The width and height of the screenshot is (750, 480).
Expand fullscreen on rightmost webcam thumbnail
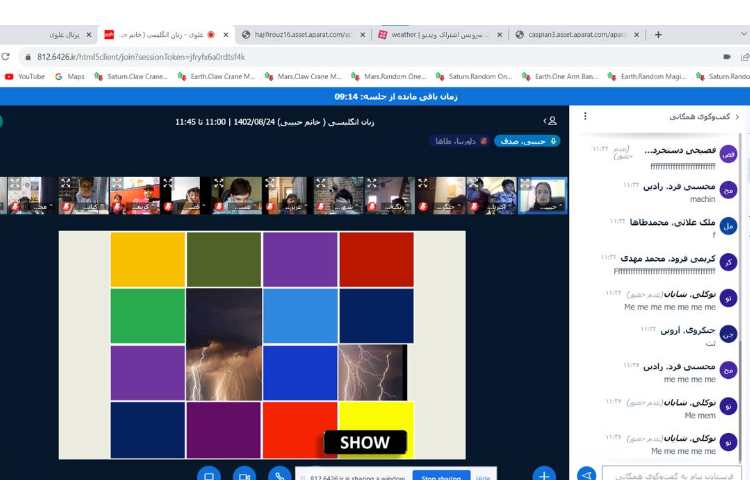[x=526, y=183]
